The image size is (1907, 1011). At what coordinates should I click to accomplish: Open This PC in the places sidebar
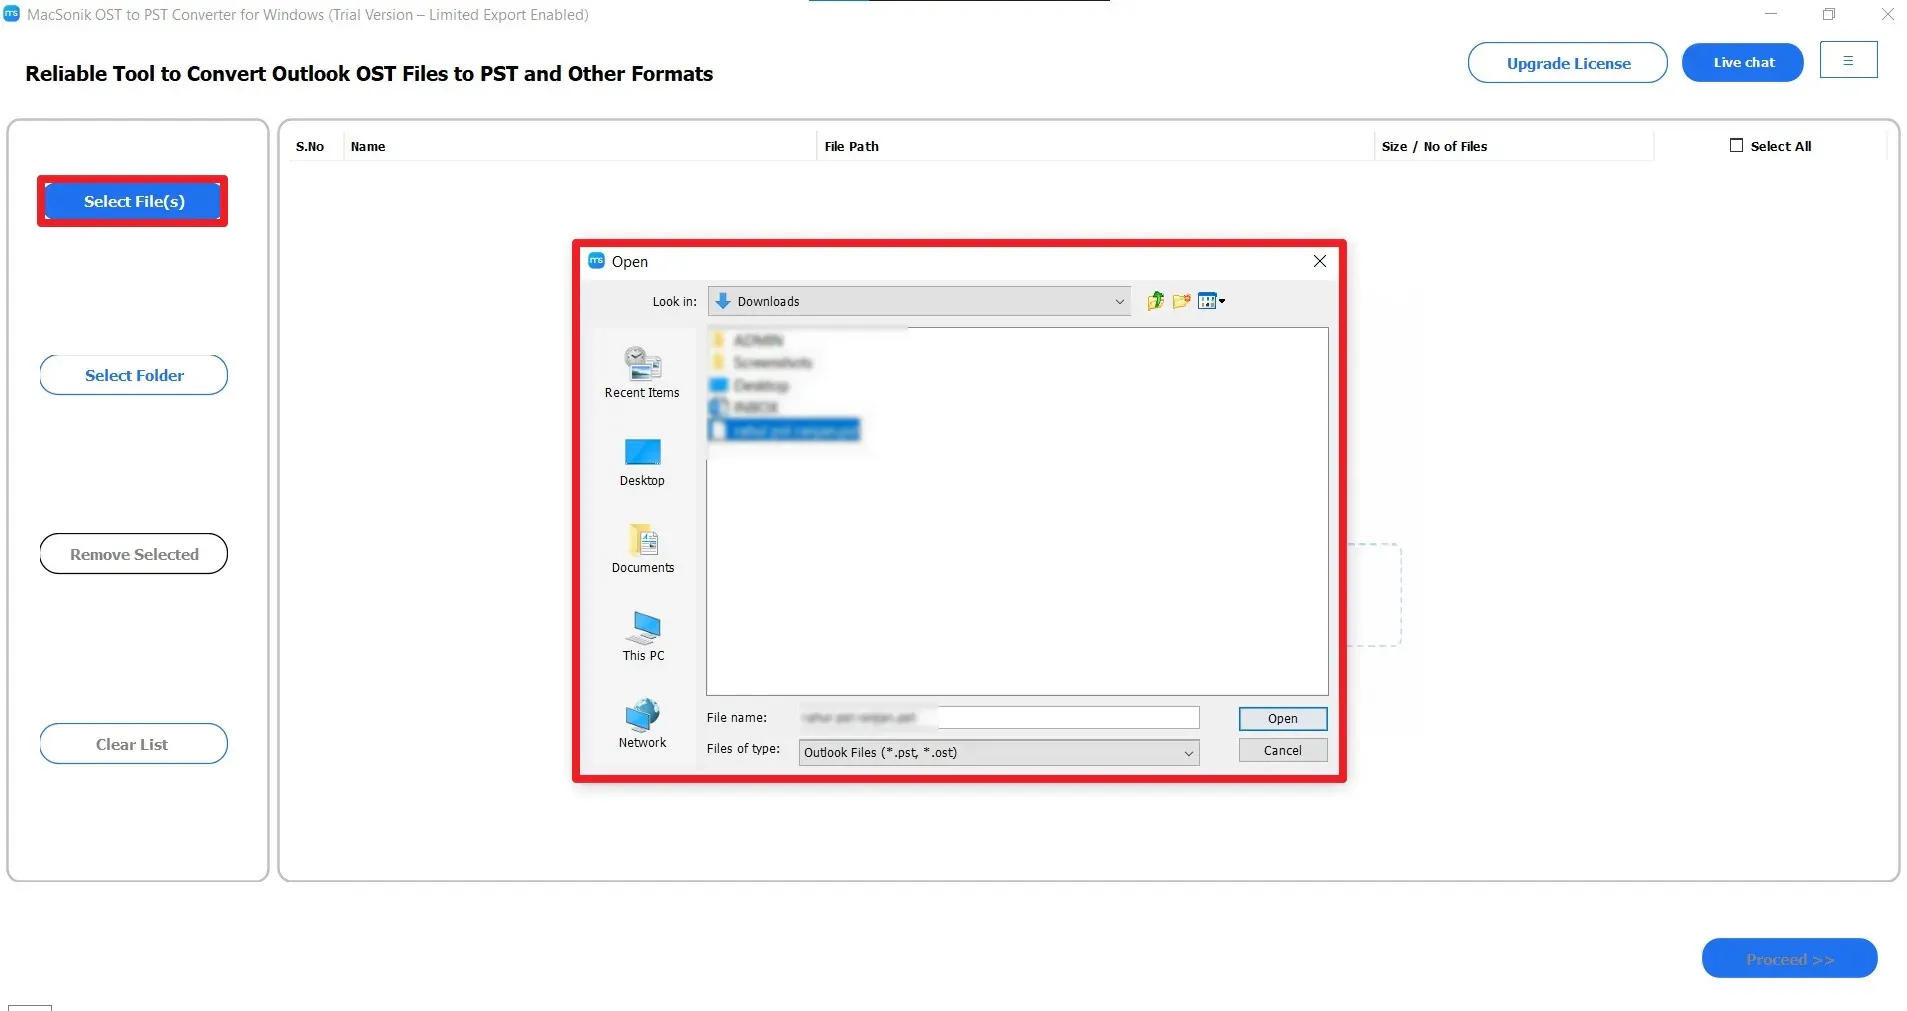coord(643,637)
